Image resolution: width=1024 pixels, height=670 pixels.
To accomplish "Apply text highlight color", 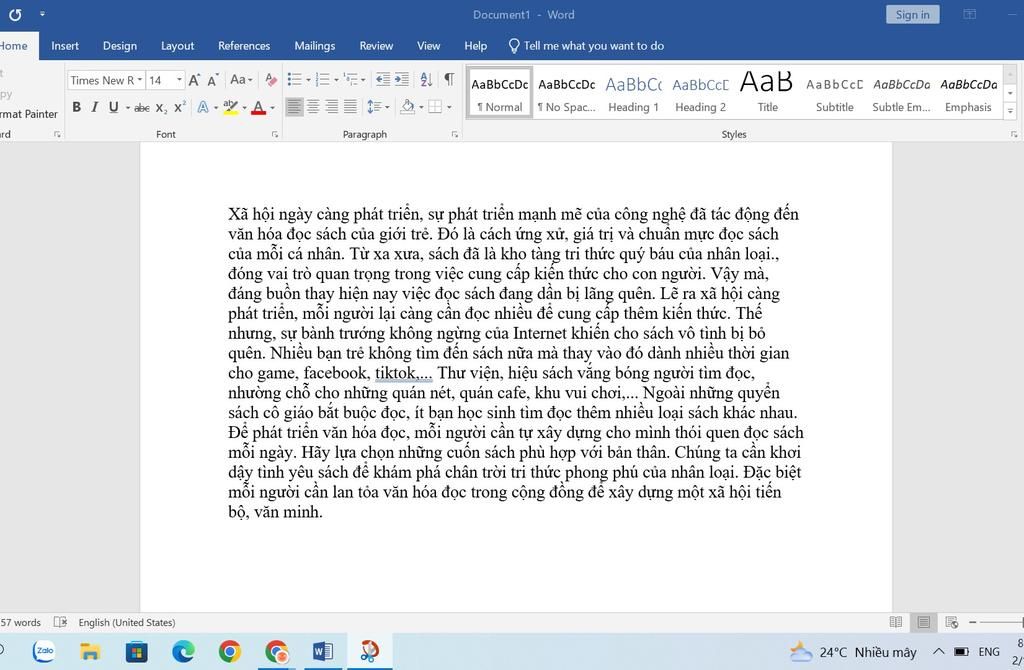I will [231, 107].
